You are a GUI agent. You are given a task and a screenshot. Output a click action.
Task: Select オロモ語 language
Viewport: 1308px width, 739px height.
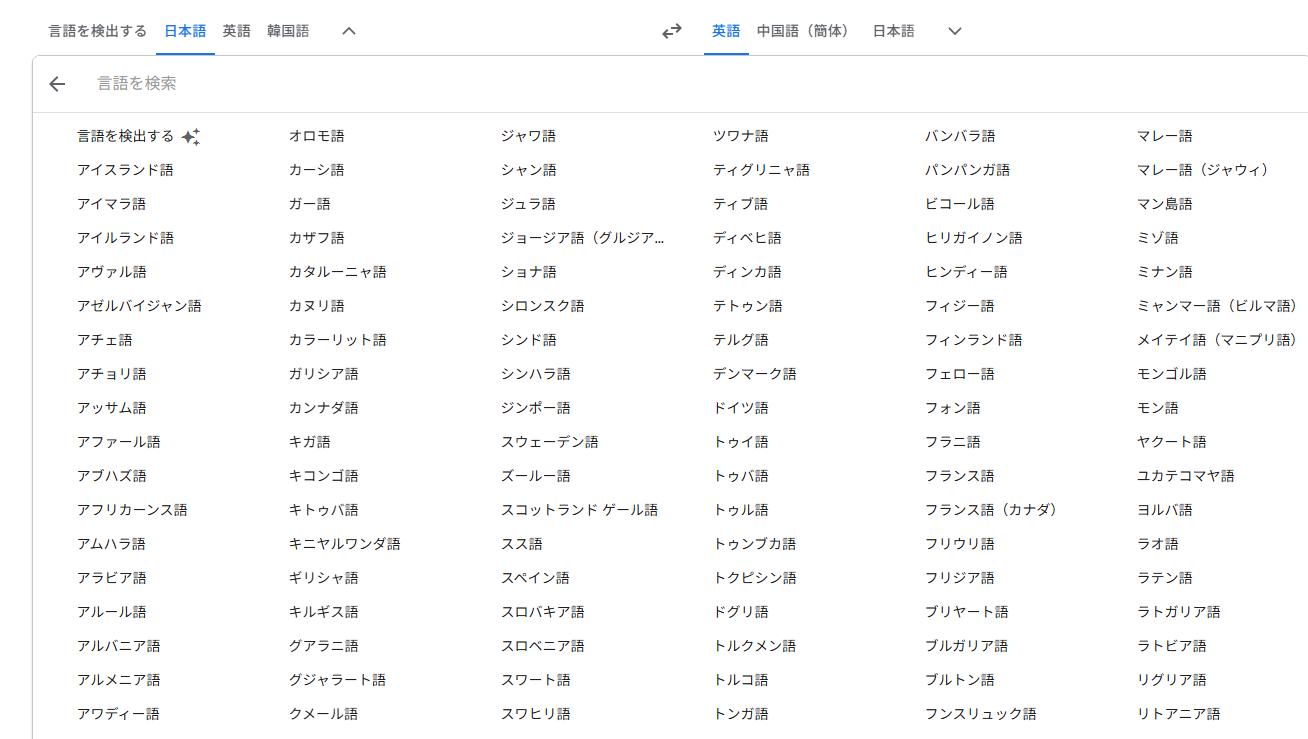pyautogui.click(x=316, y=136)
